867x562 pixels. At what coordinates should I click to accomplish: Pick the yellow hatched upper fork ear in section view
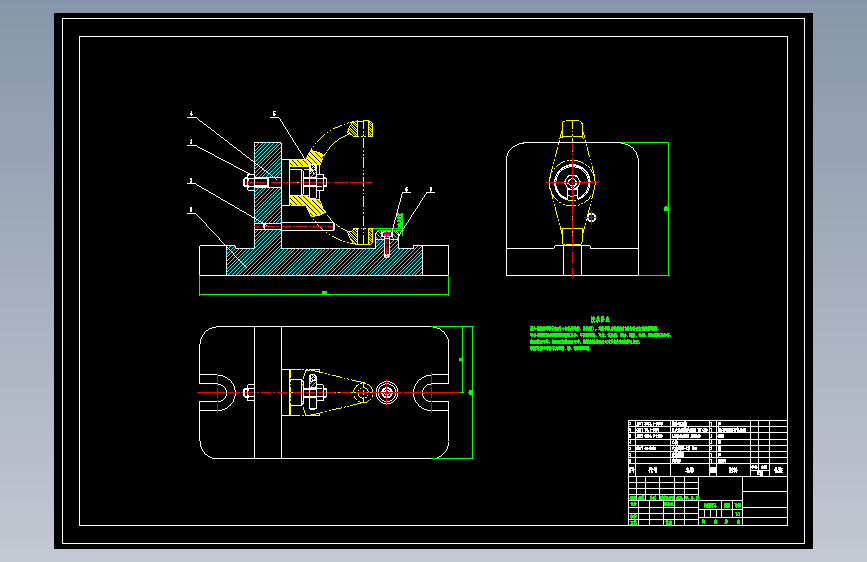[363, 129]
